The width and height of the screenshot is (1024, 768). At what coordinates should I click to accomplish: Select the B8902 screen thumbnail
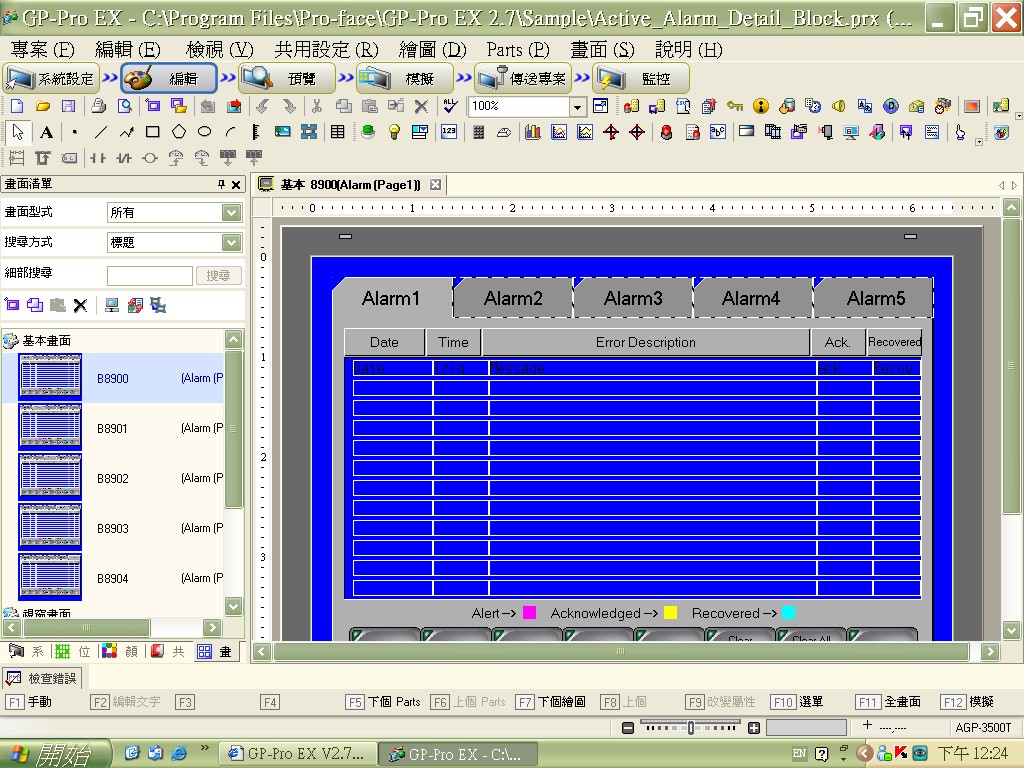[50, 478]
